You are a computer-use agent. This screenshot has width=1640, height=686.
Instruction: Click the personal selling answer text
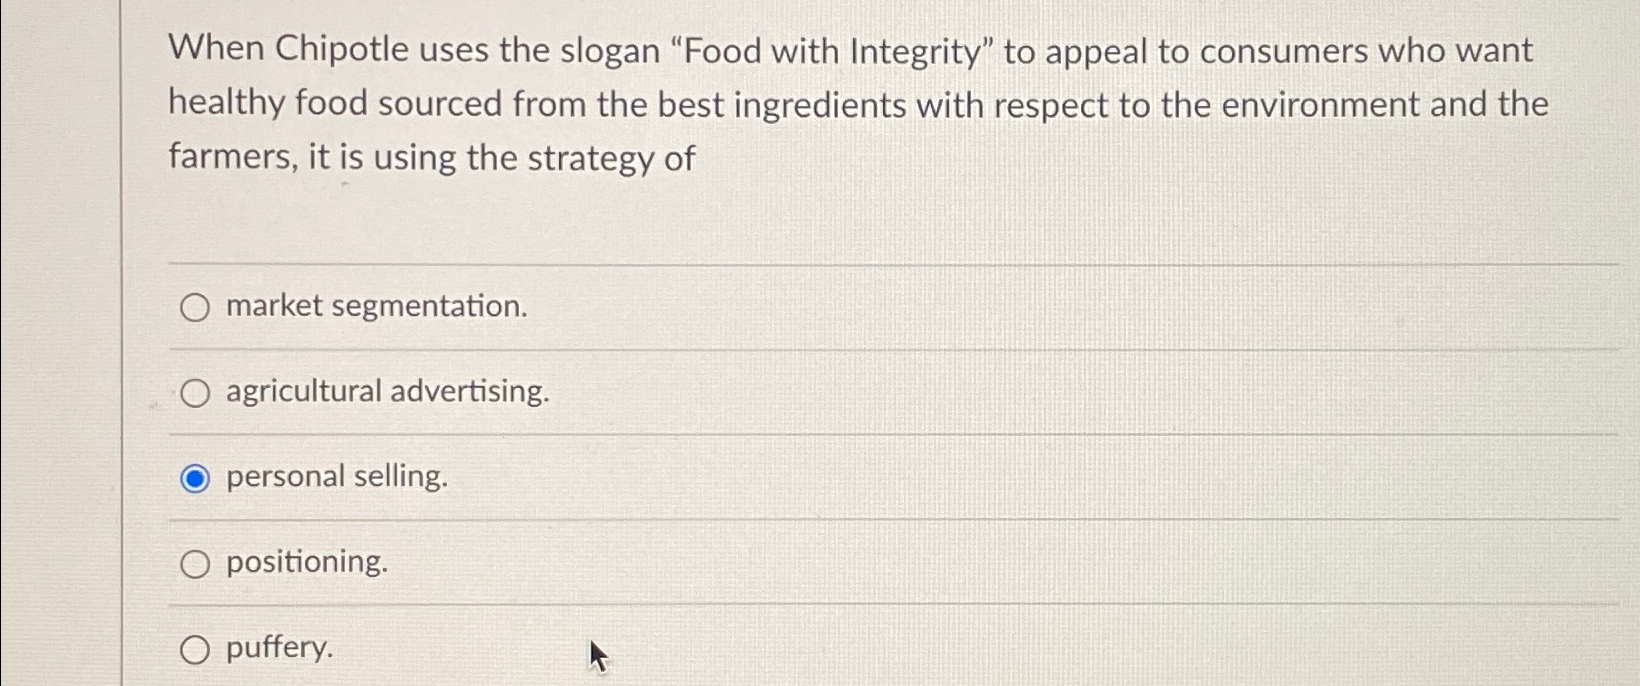(x=336, y=476)
